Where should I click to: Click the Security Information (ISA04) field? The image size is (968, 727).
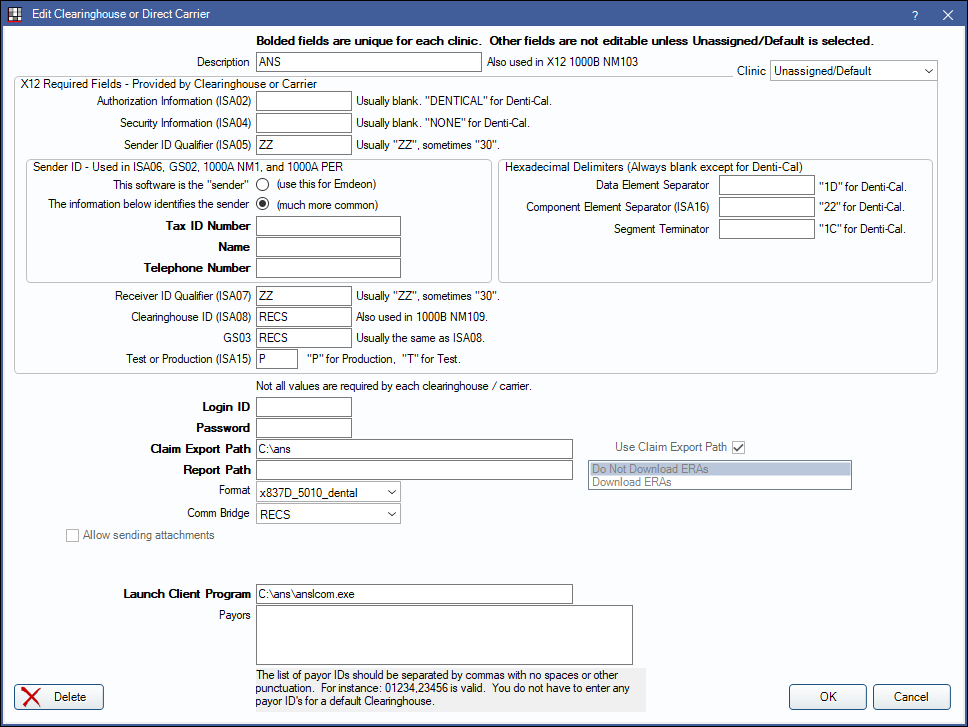point(304,123)
